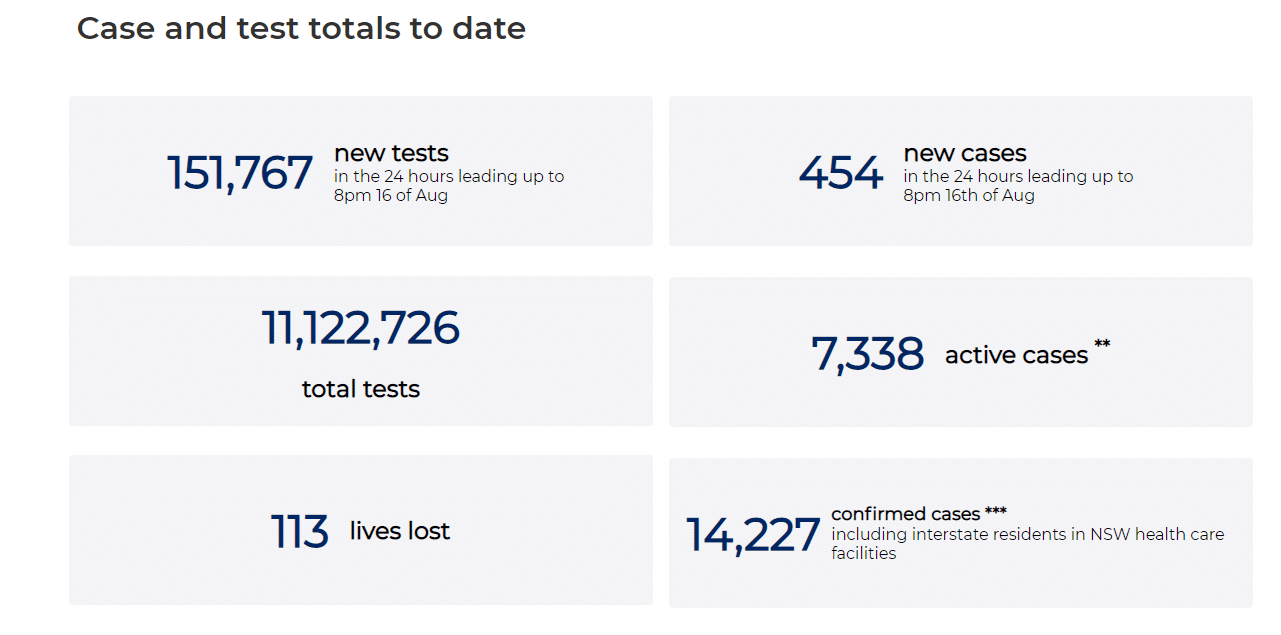The width and height of the screenshot is (1281, 635).
Task: Click the "Case and test totals to date" heading
Action: [301, 29]
